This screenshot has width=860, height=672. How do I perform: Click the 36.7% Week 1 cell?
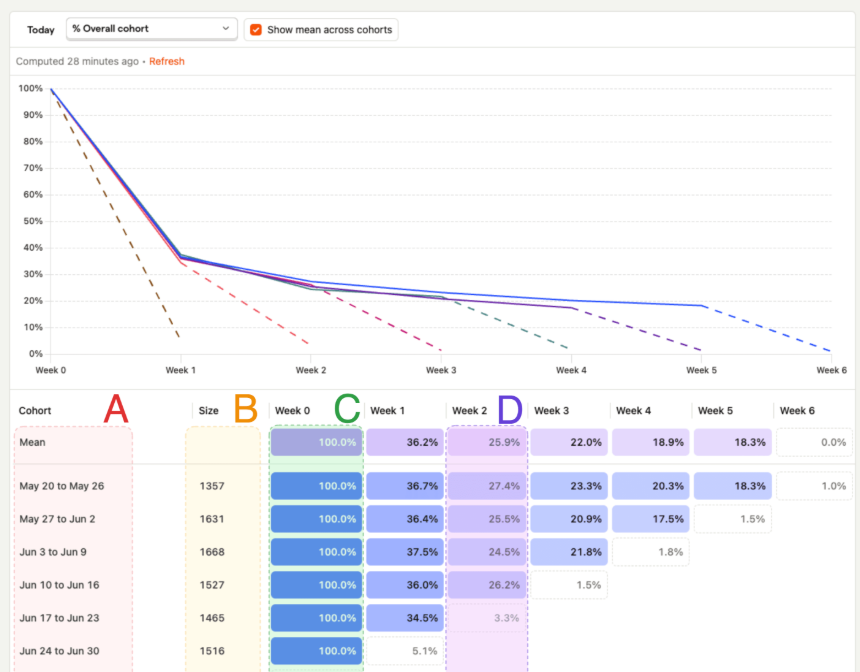point(405,486)
